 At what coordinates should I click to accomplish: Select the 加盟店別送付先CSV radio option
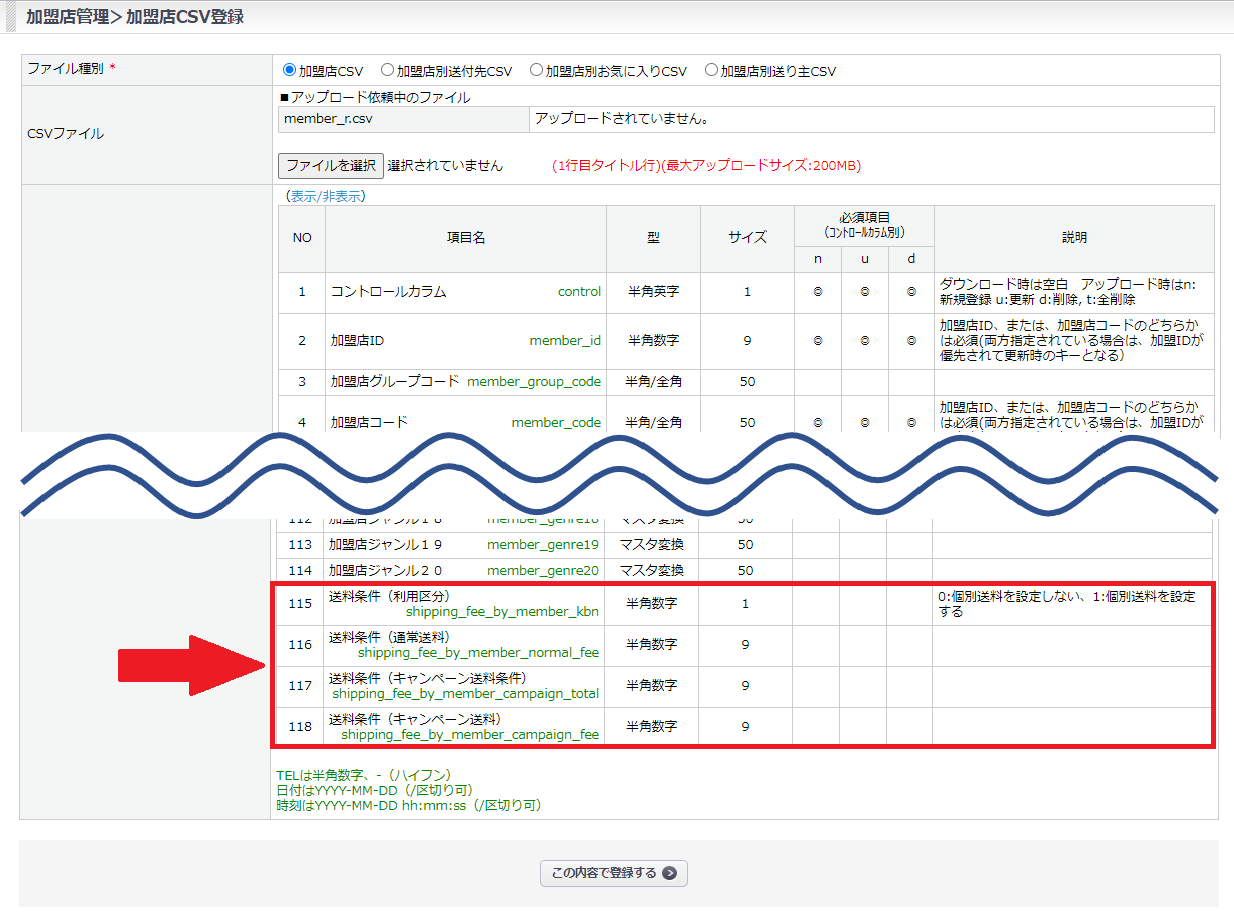[x=387, y=71]
